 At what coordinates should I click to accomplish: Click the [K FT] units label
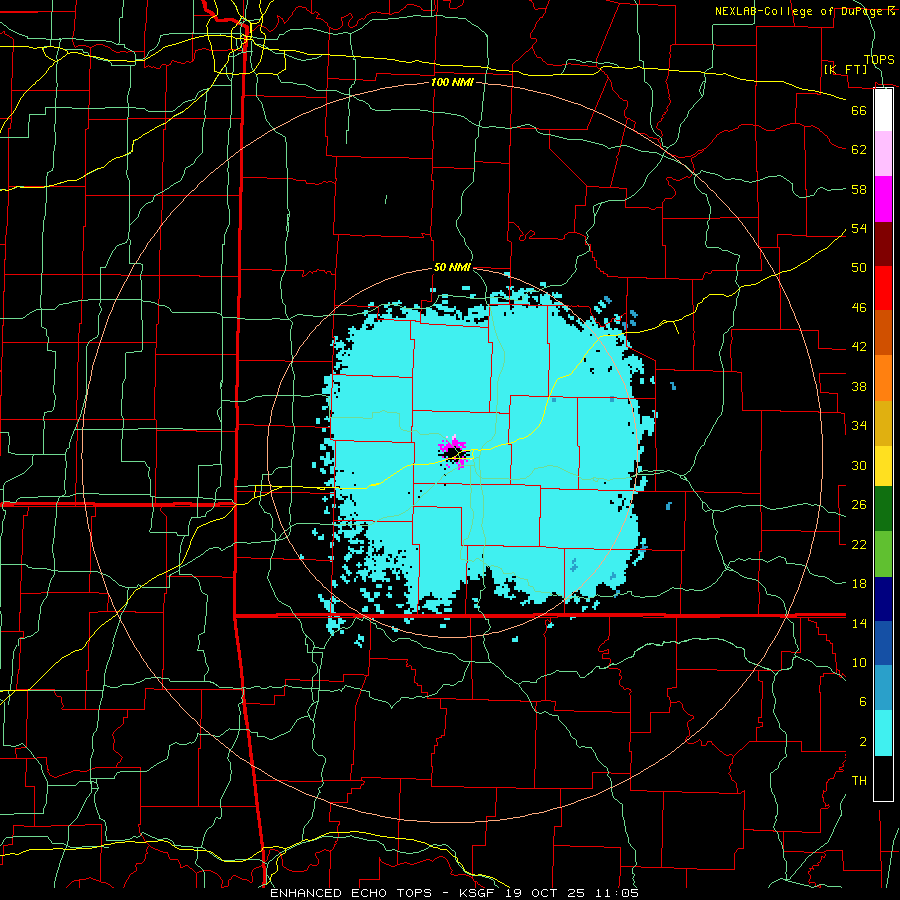tap(845, 69)
